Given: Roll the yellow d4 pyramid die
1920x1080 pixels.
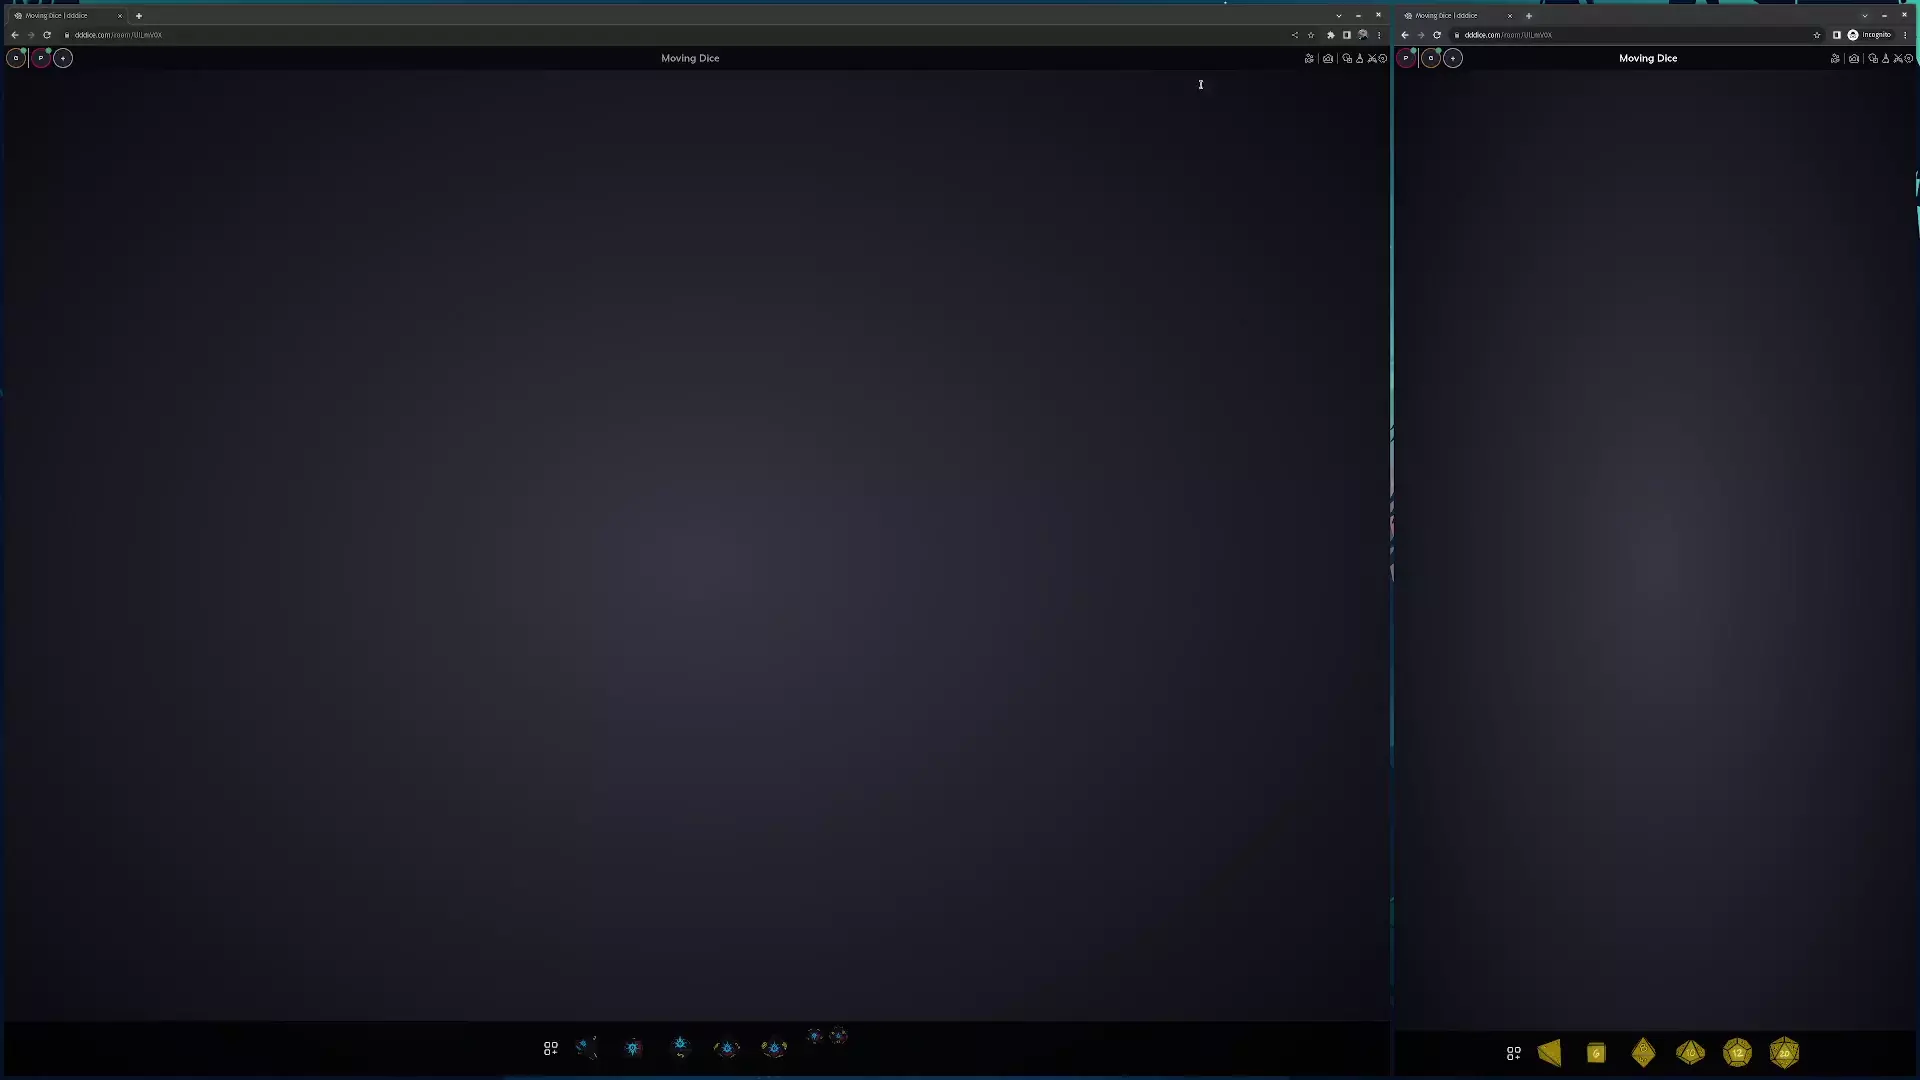Looking at the screenshot, I should [1550, 1052].
